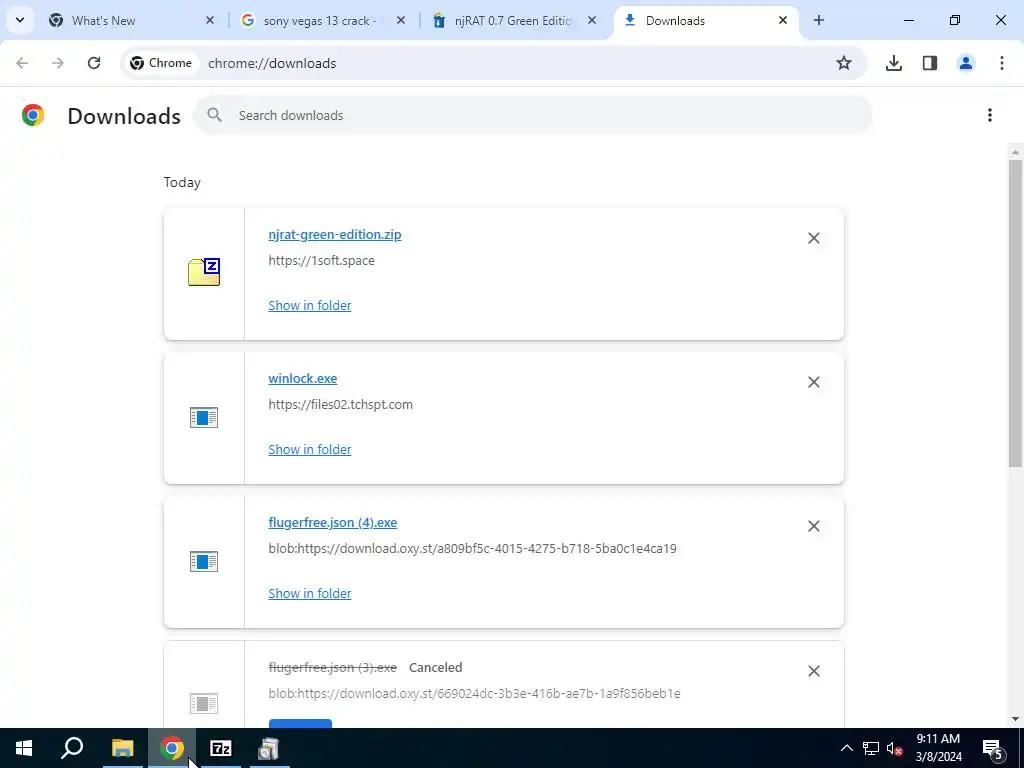Click the https://files02.tchspt.com source URL
The height and width of the screenshot is (768, 1024).
340,405
